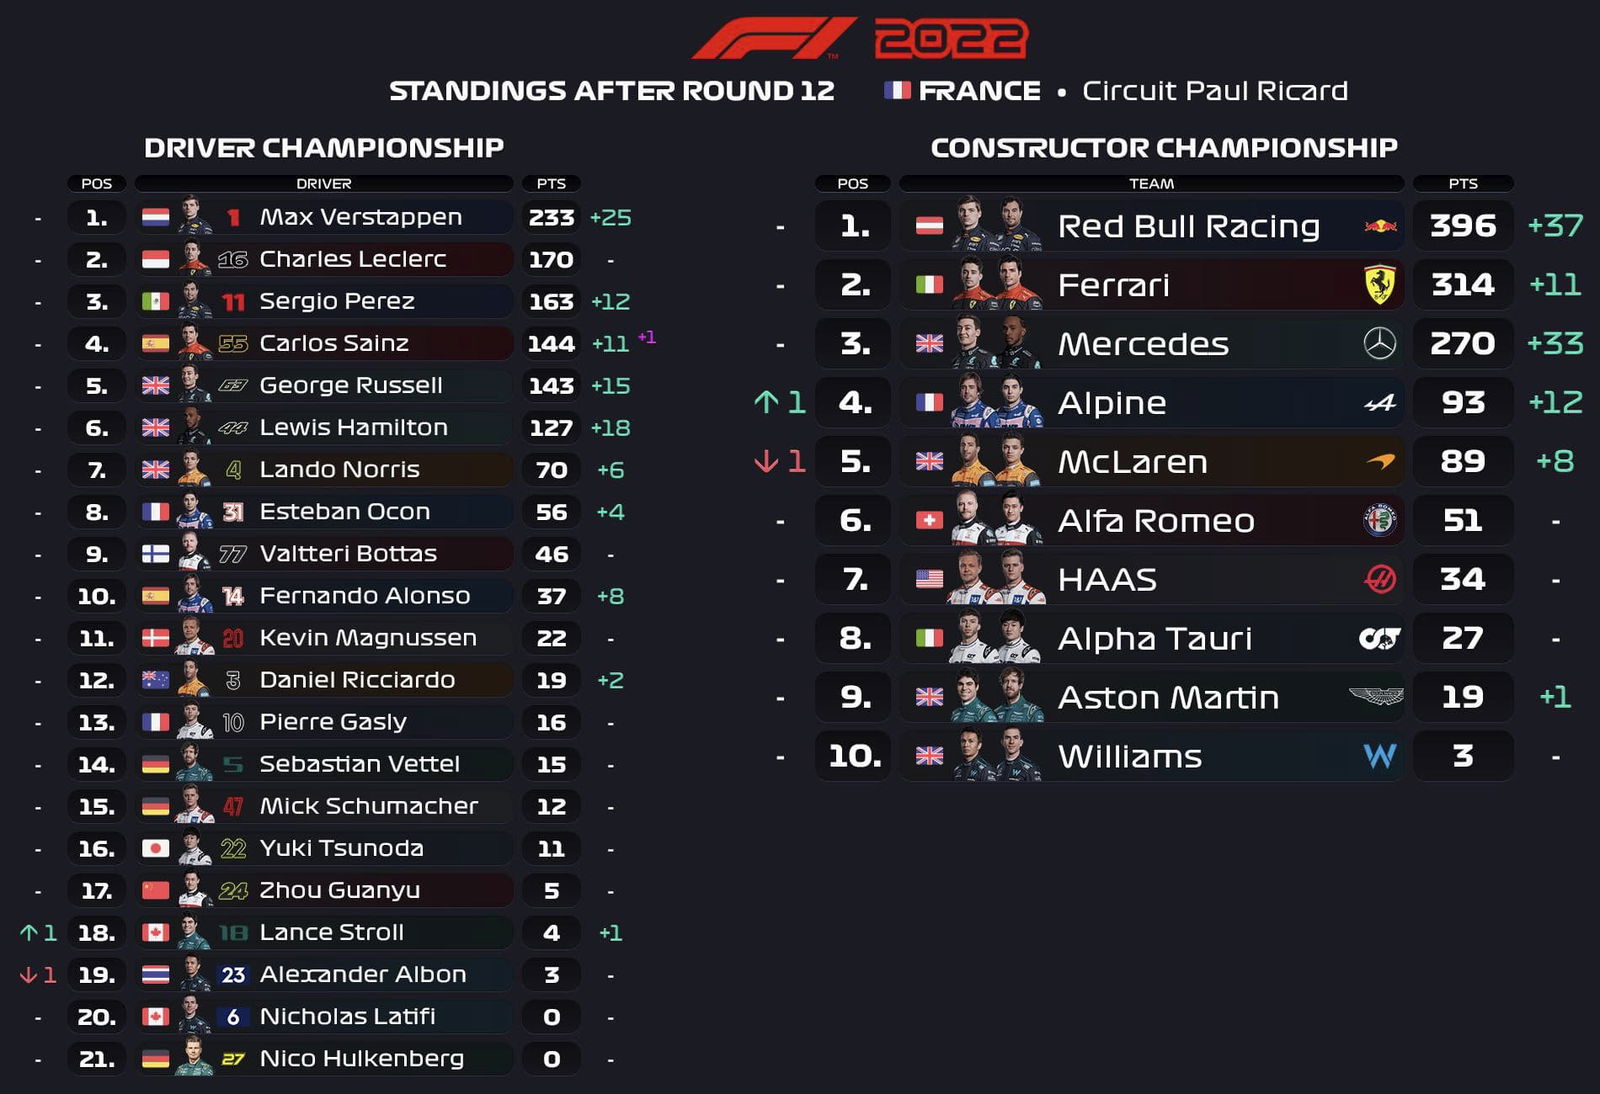The width and height of the screenshot is (1600, 1094).
Task: Click the PTS header in Constructor table
Action: (x=1463, y=183)
